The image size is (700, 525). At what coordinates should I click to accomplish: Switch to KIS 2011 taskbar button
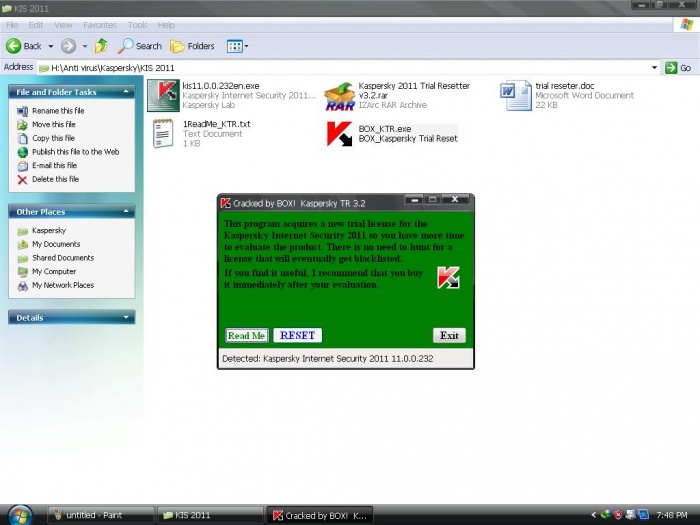click(x=210, y=515)
